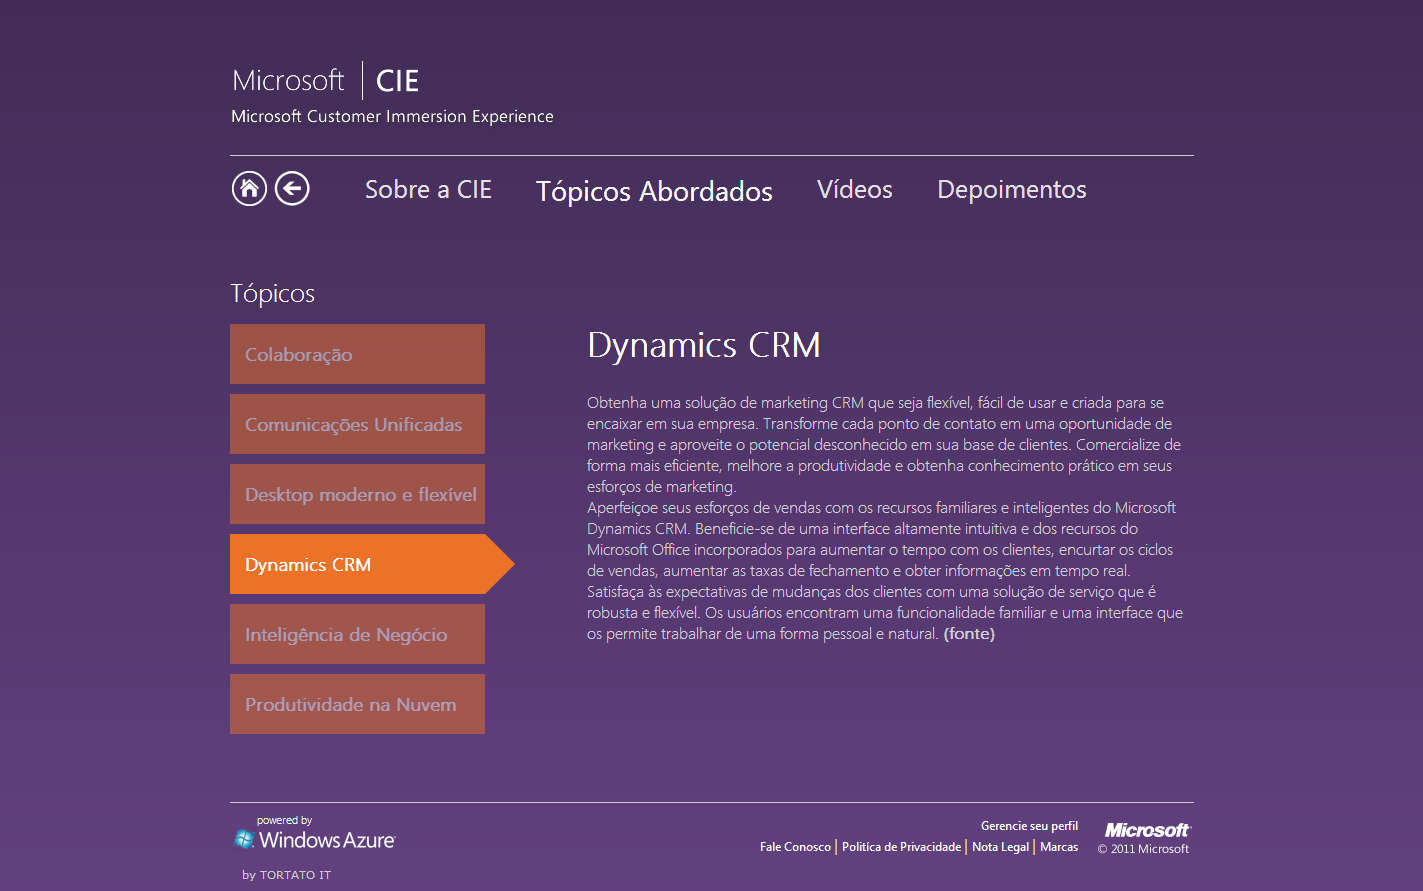Click the Marcas footer link
1423x891 pixels.
1059,847
